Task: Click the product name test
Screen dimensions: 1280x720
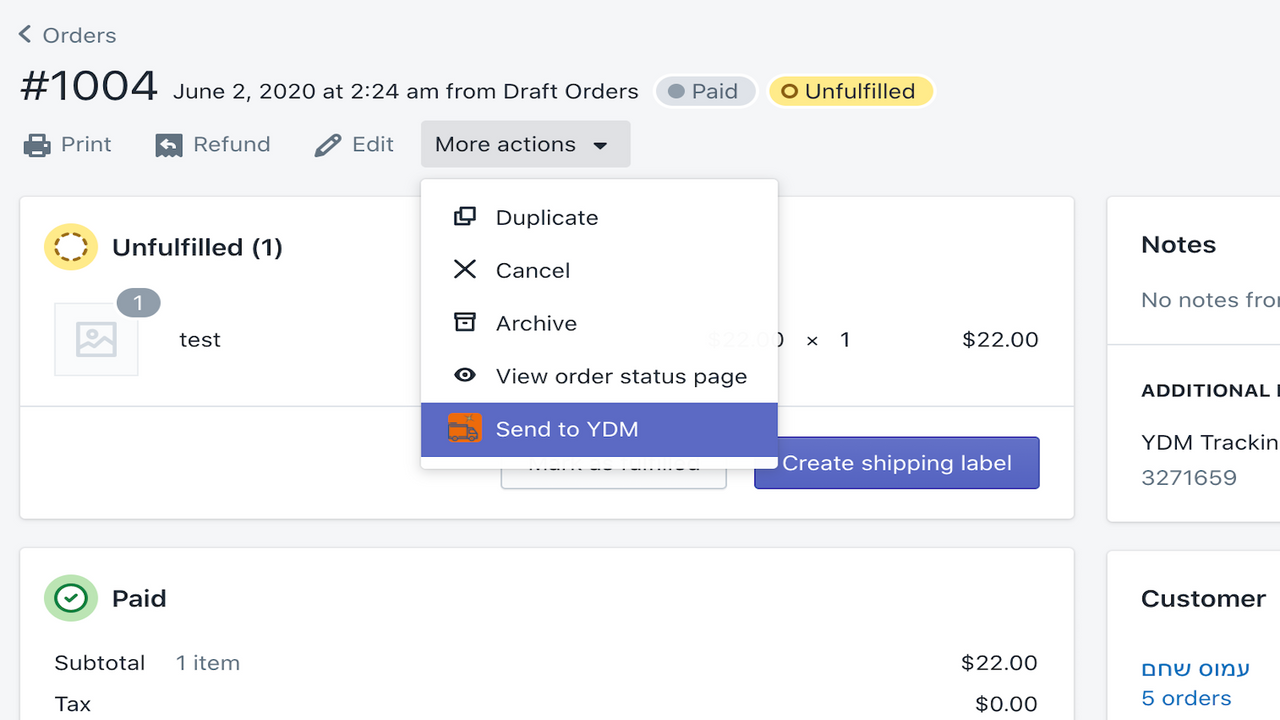Action: tap(200, 340)
